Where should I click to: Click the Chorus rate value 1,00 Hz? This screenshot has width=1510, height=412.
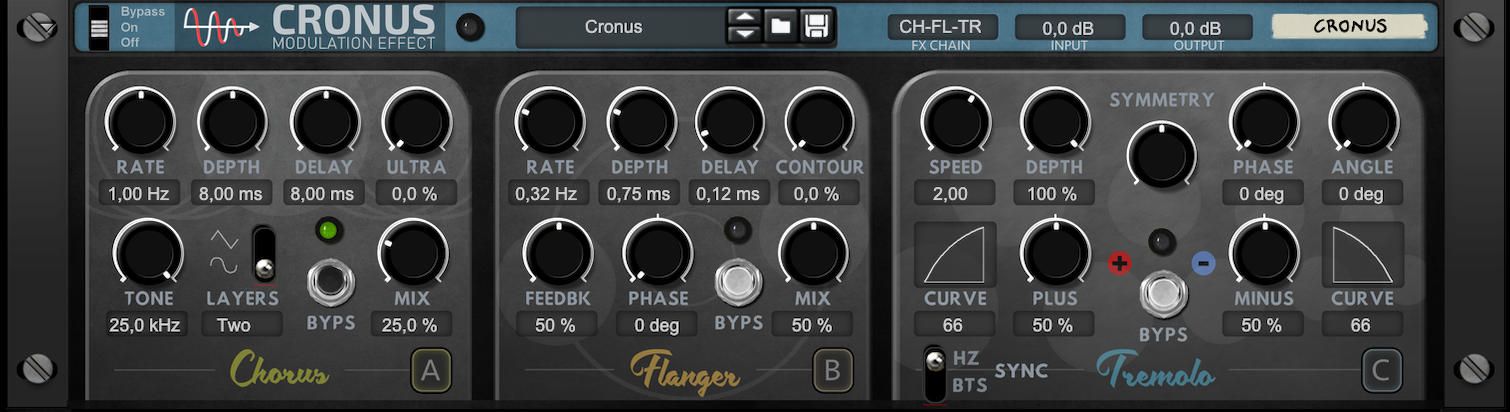tap(140, 194)
